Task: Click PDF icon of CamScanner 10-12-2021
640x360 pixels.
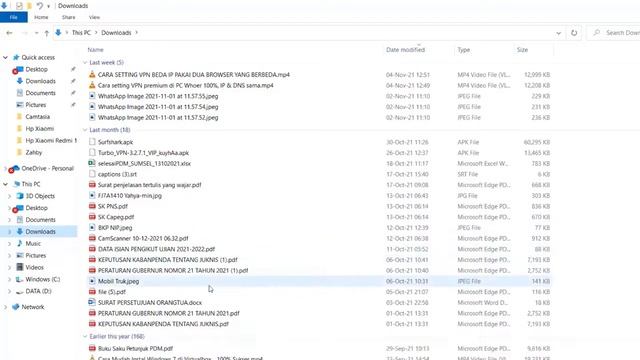Action: click(x=92, y=238)
